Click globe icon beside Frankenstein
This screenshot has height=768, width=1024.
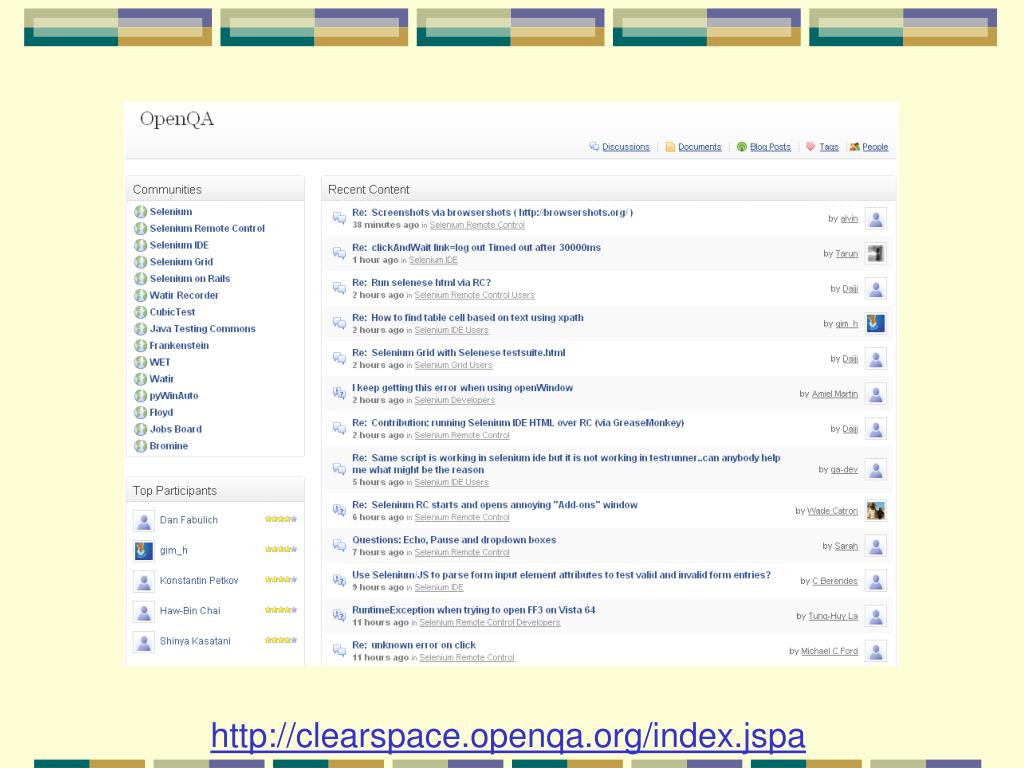[x=140, y=345]
